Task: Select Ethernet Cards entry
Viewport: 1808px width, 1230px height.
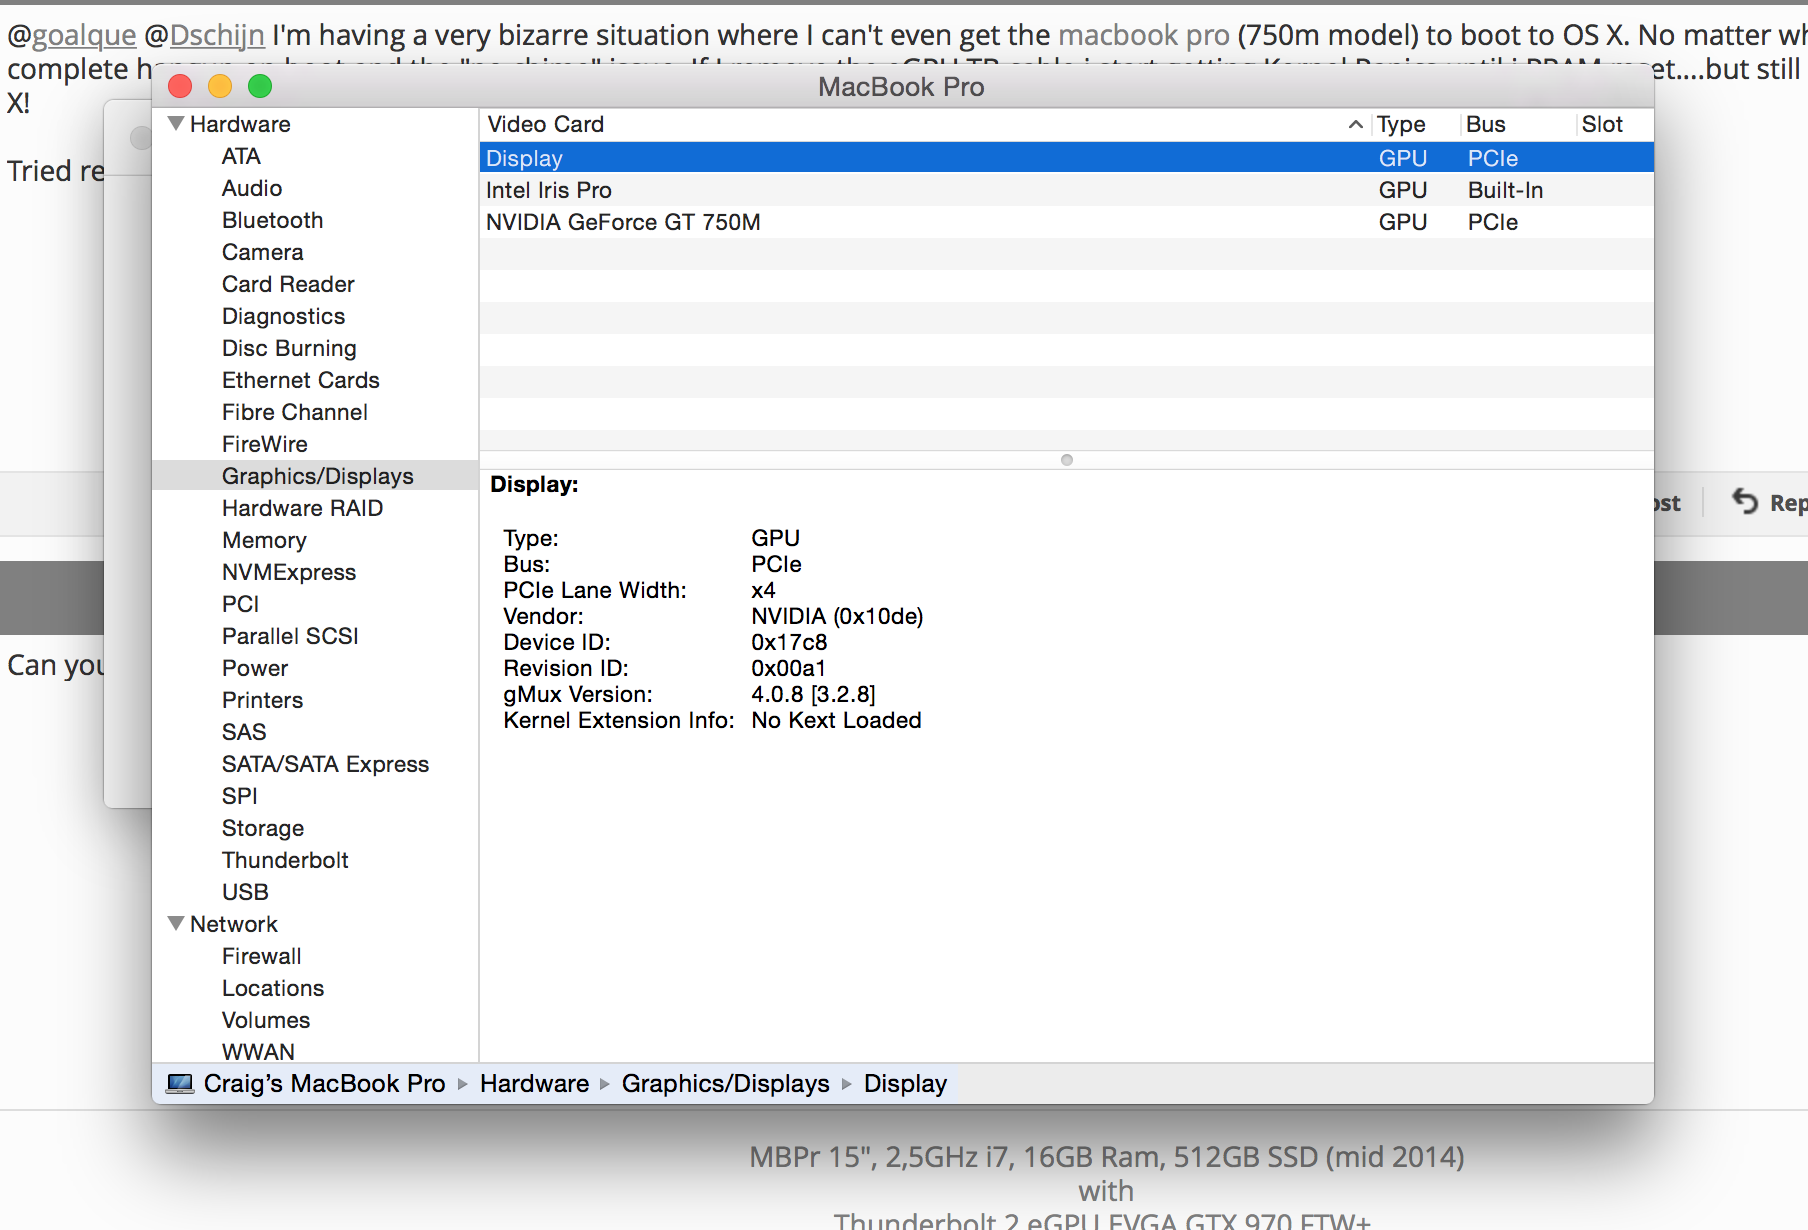Action: (x=300, y=380)
